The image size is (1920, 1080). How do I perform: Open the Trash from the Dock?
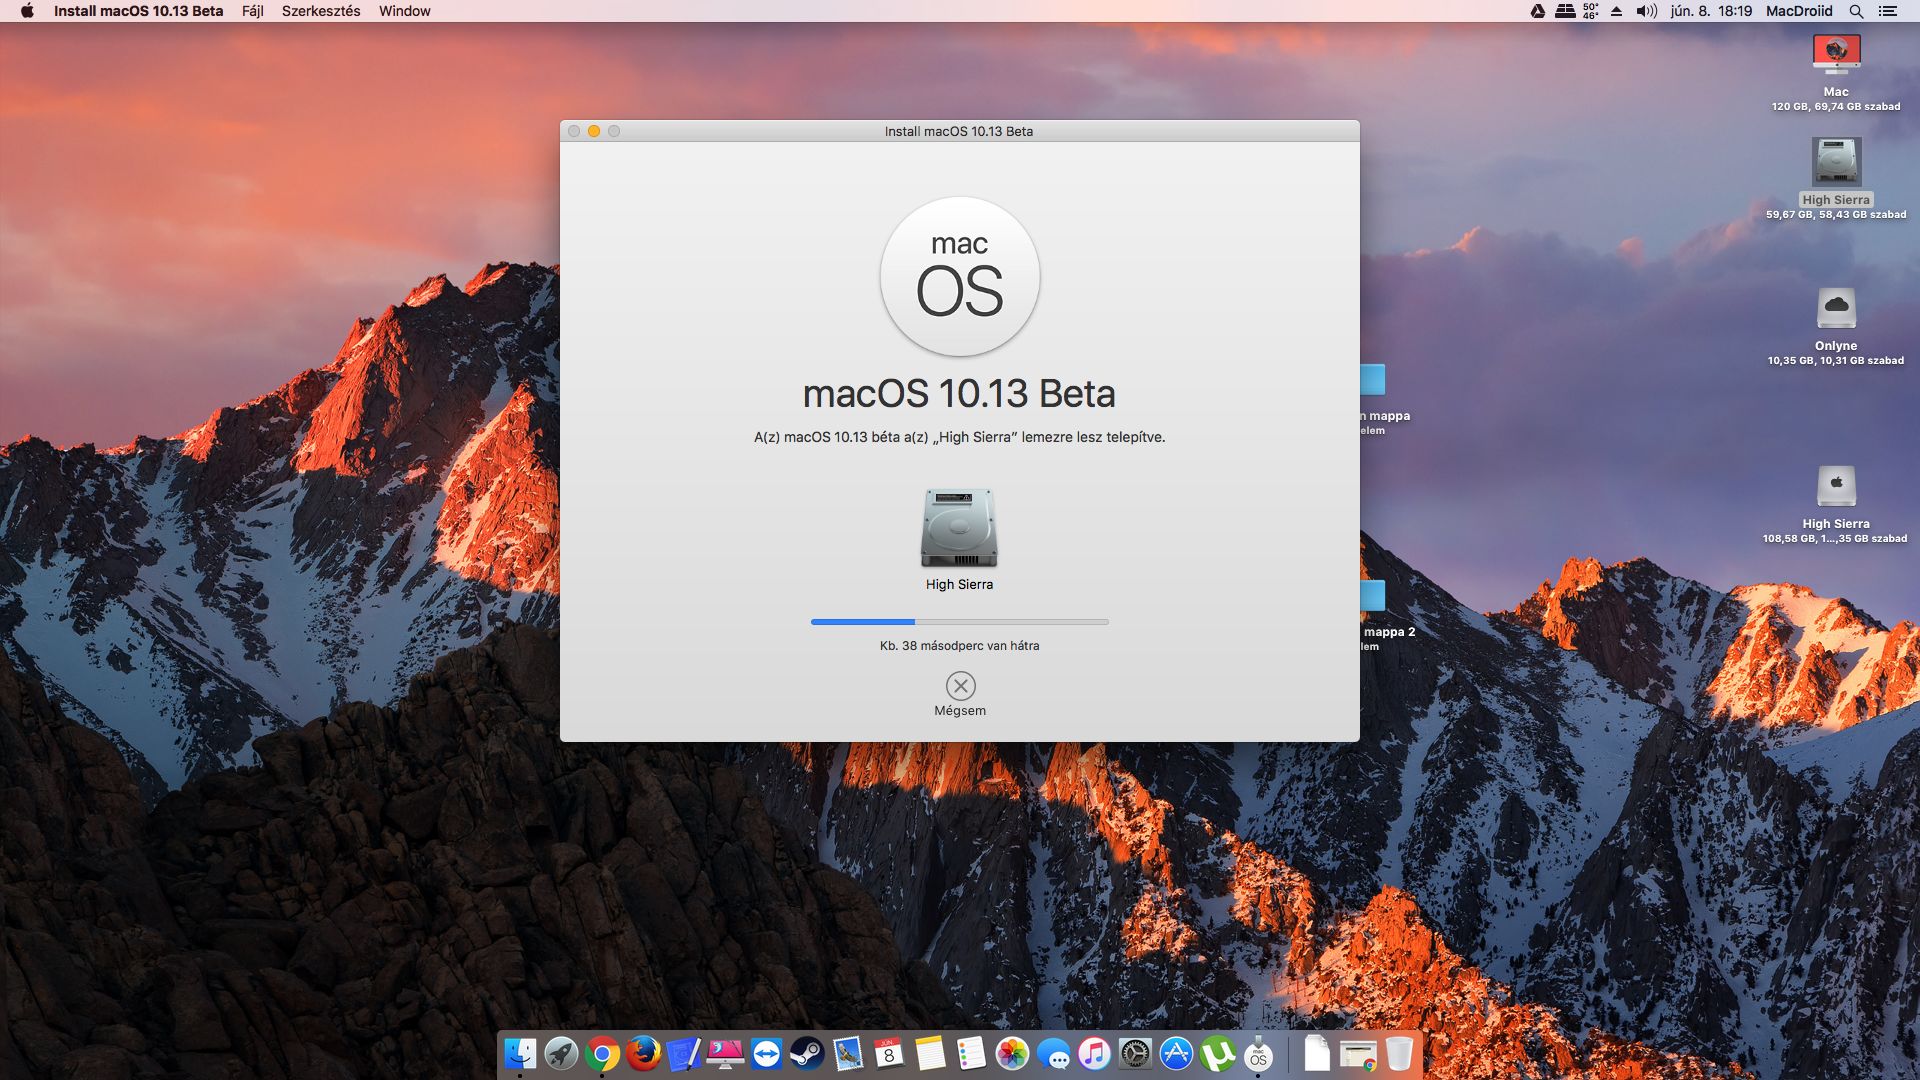tap(1399, 1053)
